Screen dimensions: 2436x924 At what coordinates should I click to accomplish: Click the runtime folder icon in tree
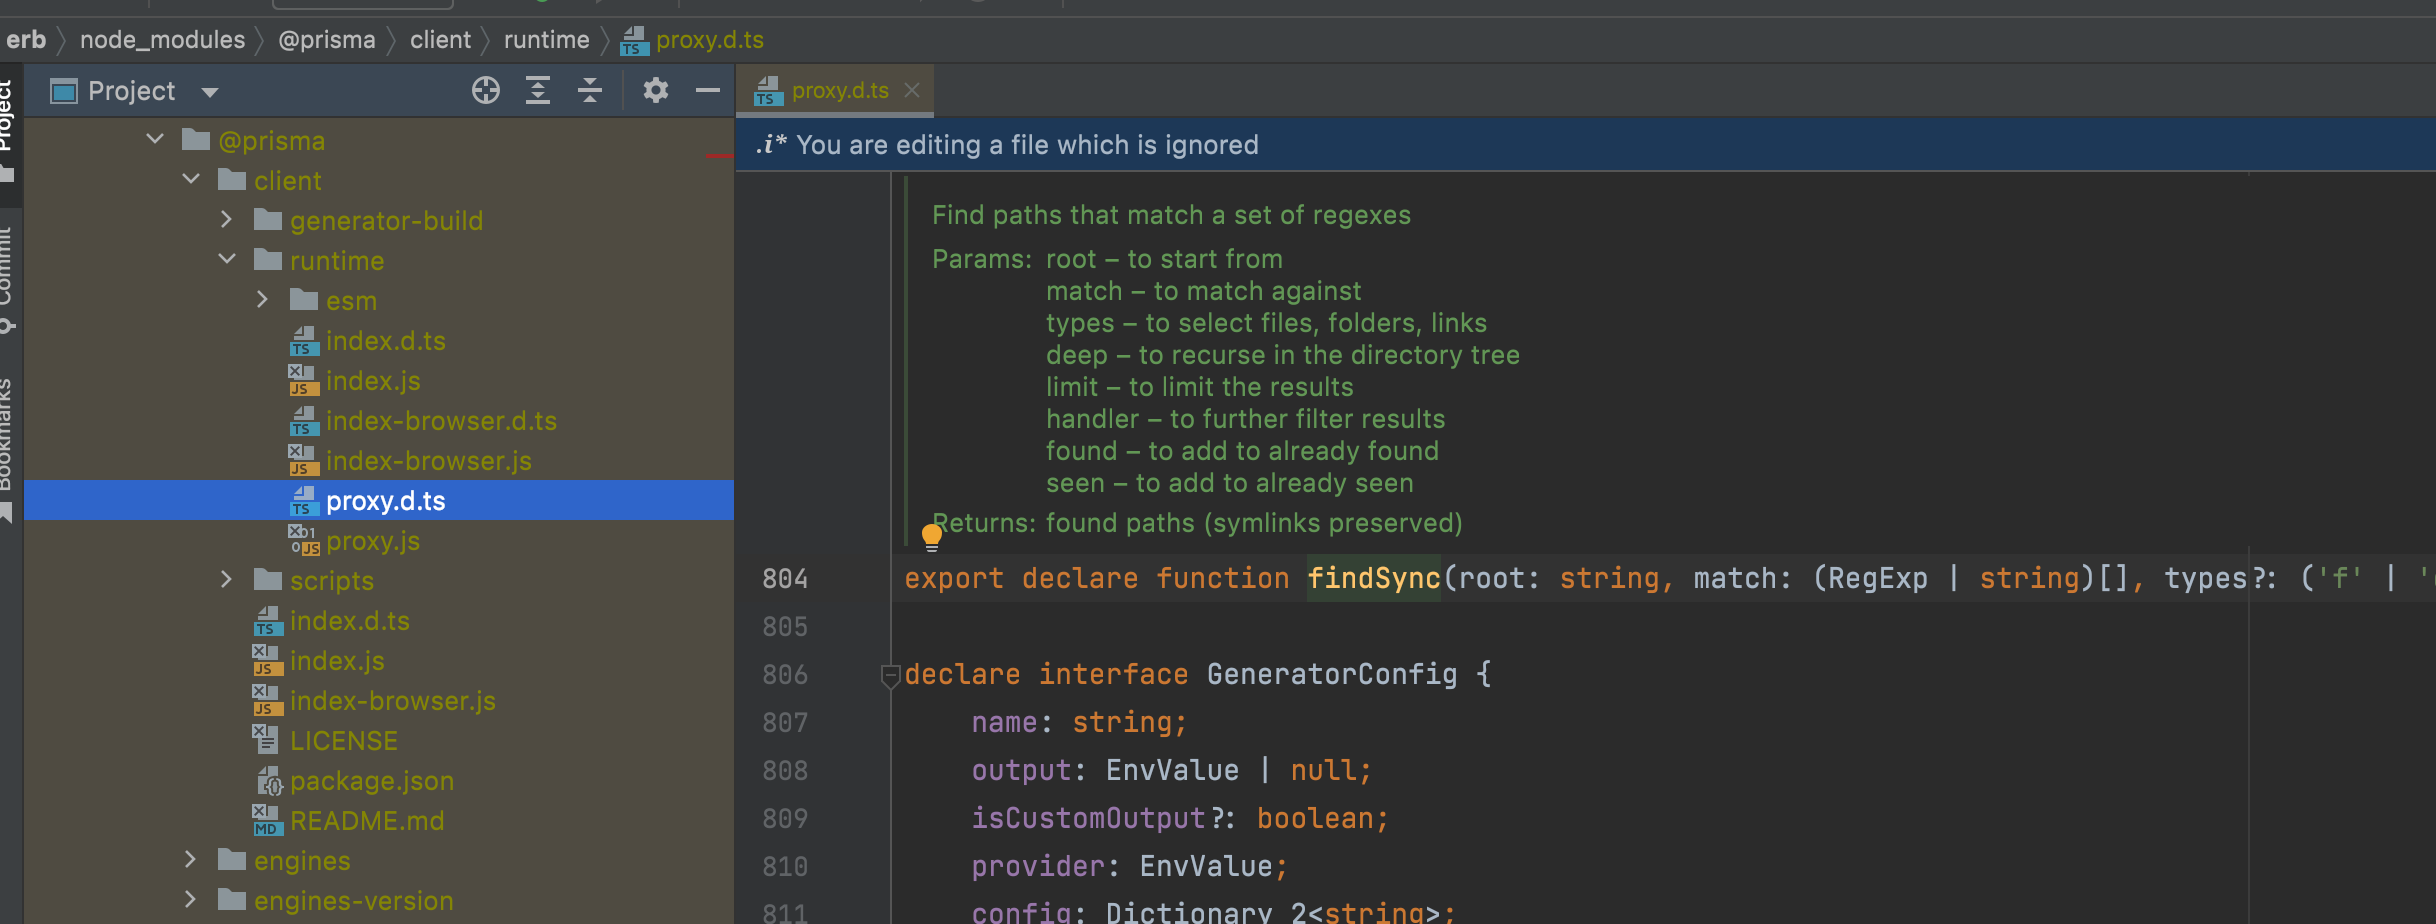268,260
